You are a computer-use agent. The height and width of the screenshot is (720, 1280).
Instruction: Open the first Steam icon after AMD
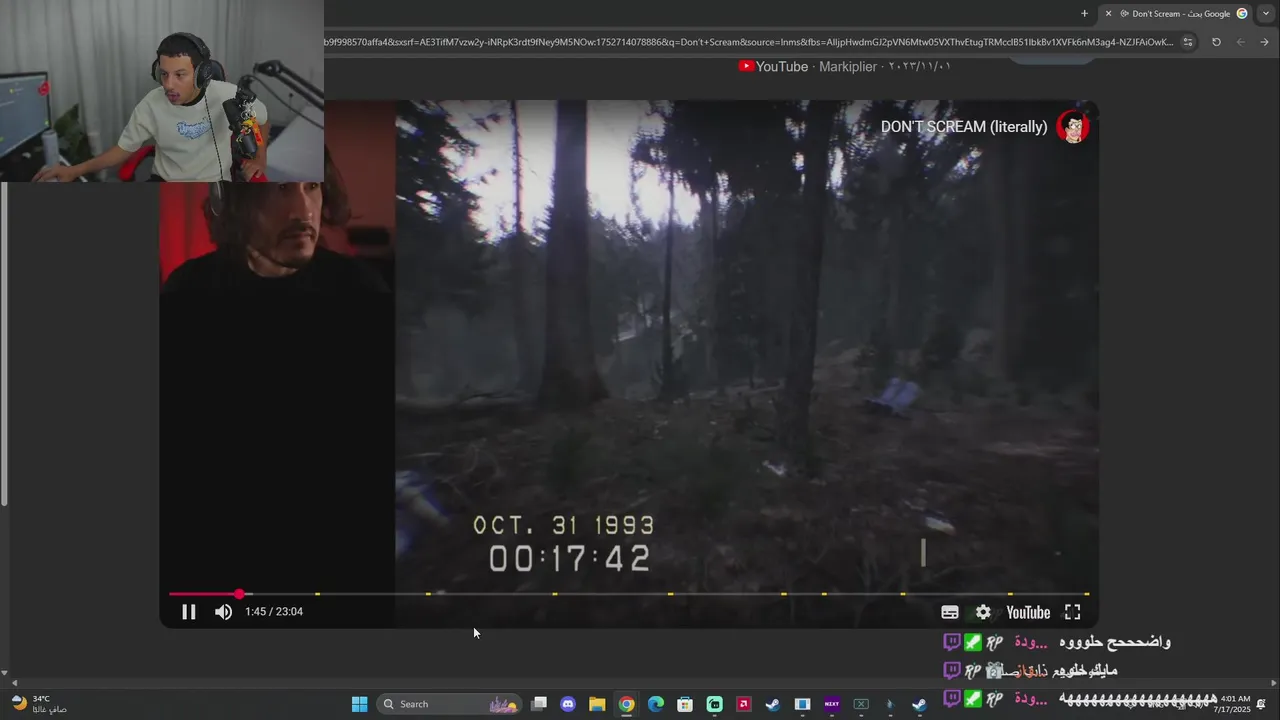pyautogui.click(x=772, y=704)
